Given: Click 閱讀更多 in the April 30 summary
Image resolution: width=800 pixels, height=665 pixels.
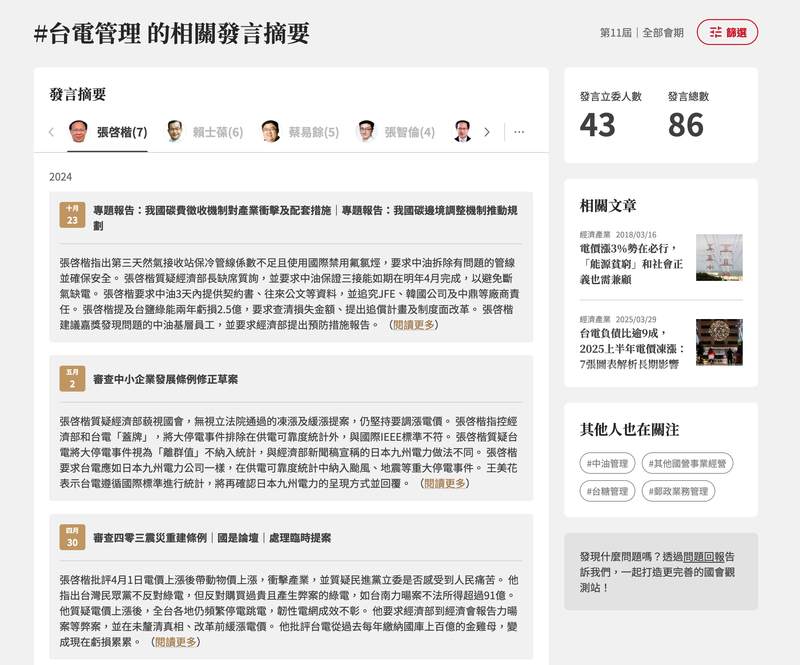Looking at the screenshot, I should (x=176, y=642).
